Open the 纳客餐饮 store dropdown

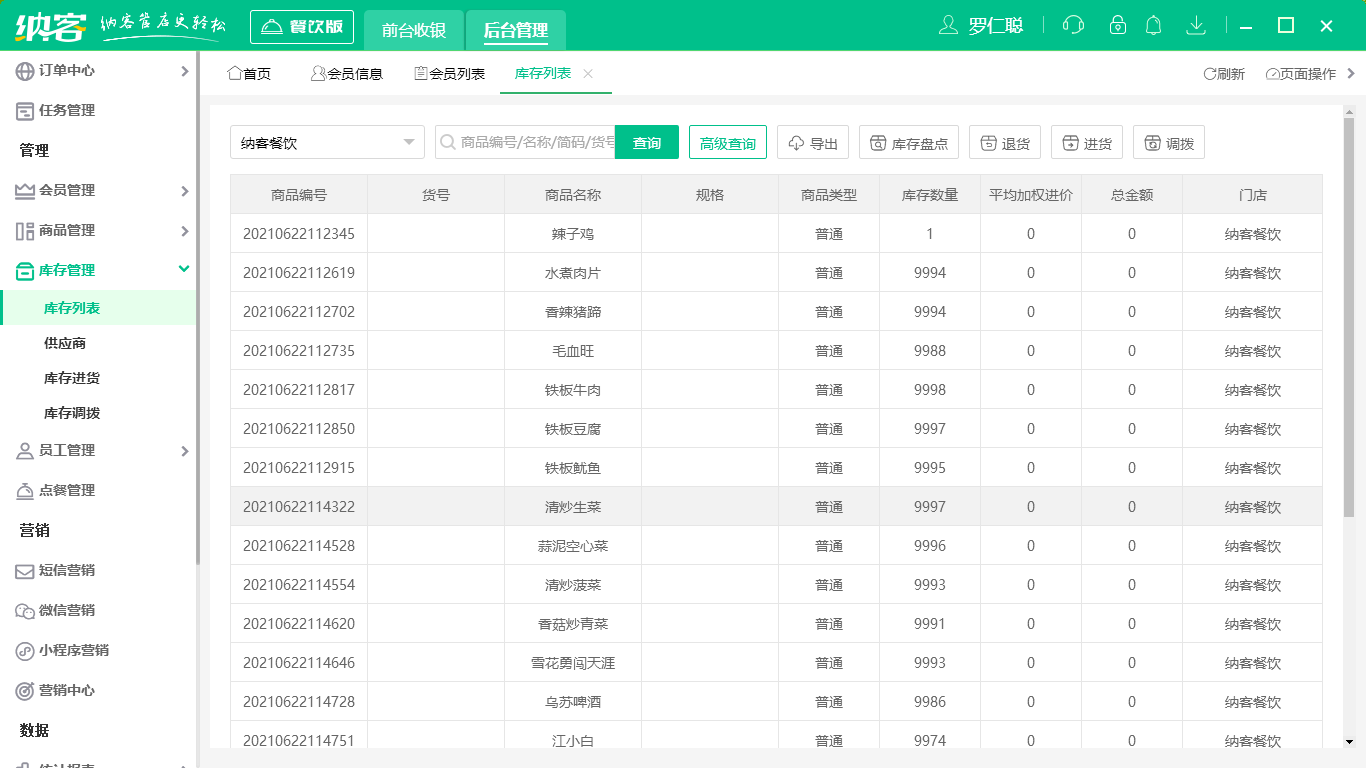coord(327,142)
